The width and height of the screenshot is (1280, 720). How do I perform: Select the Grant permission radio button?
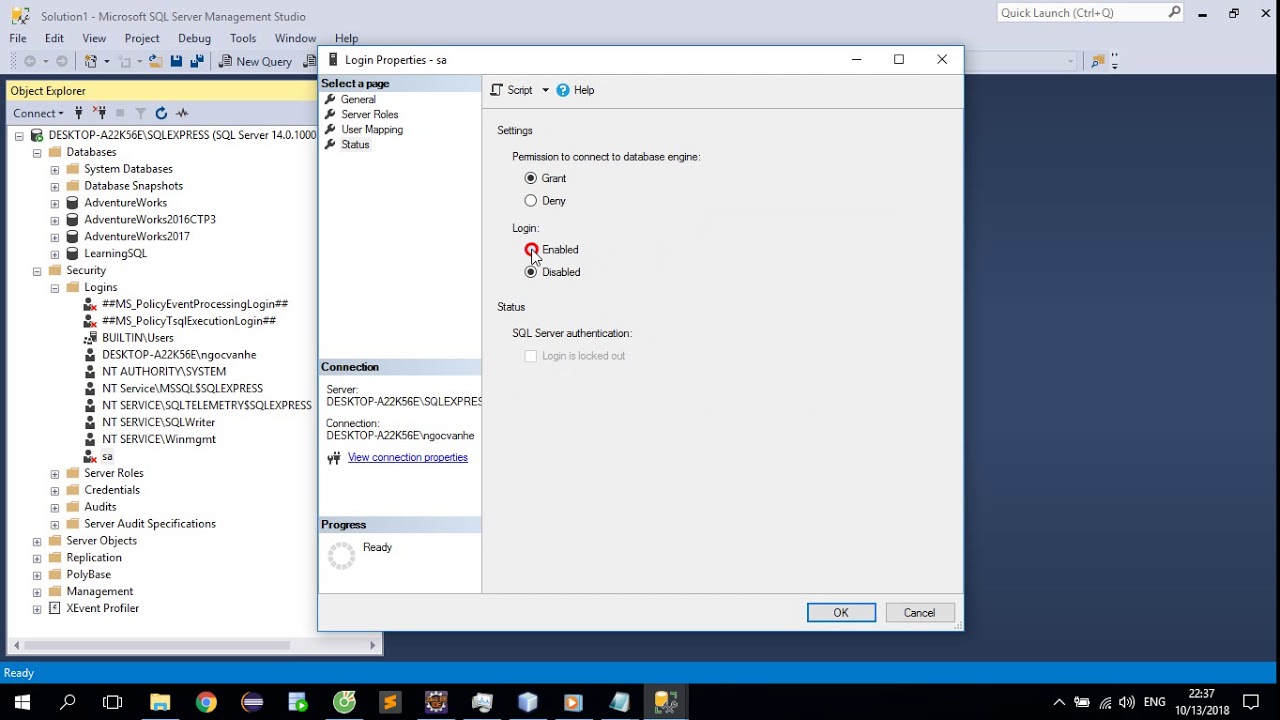pos(531,178)
